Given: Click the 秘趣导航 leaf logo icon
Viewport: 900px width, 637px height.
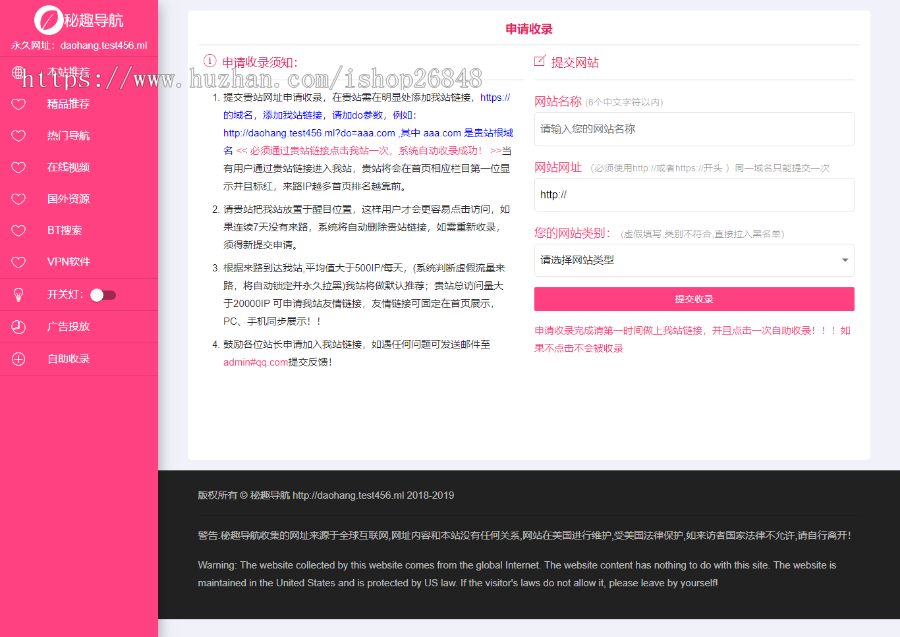Looking at the screenshot, I should click(x=48, y=20).
